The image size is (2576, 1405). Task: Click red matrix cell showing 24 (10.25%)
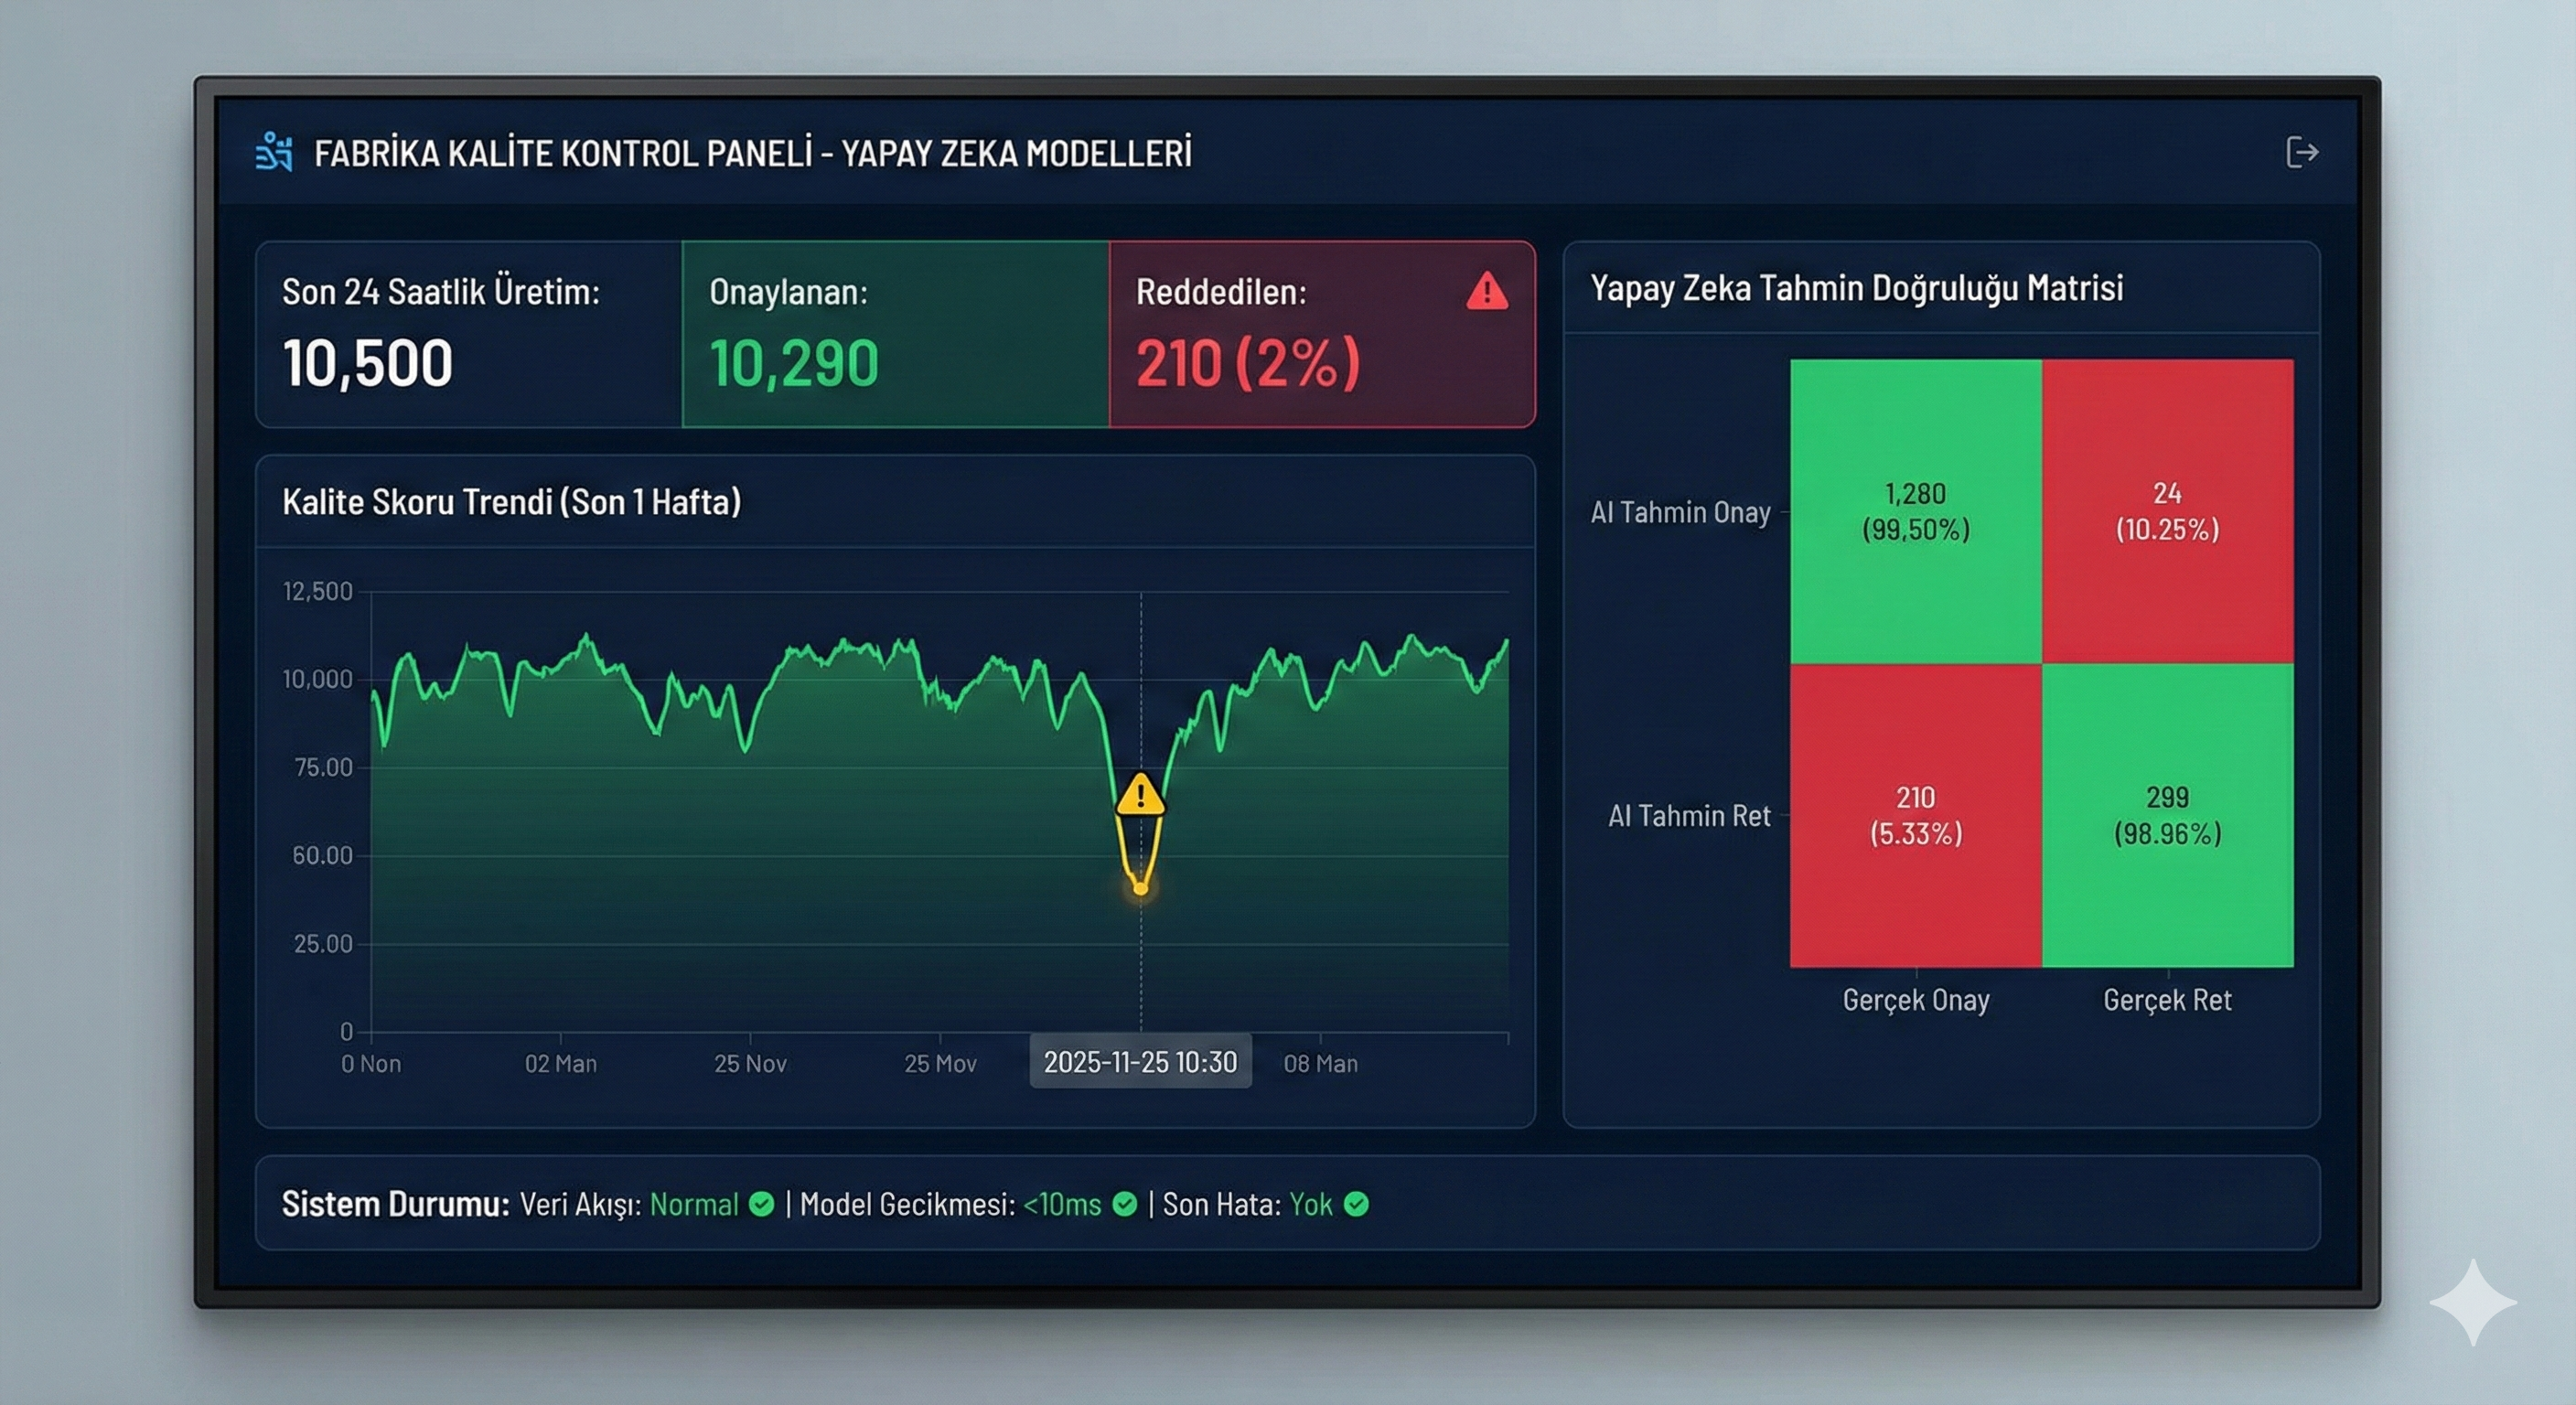(2167, 511)
